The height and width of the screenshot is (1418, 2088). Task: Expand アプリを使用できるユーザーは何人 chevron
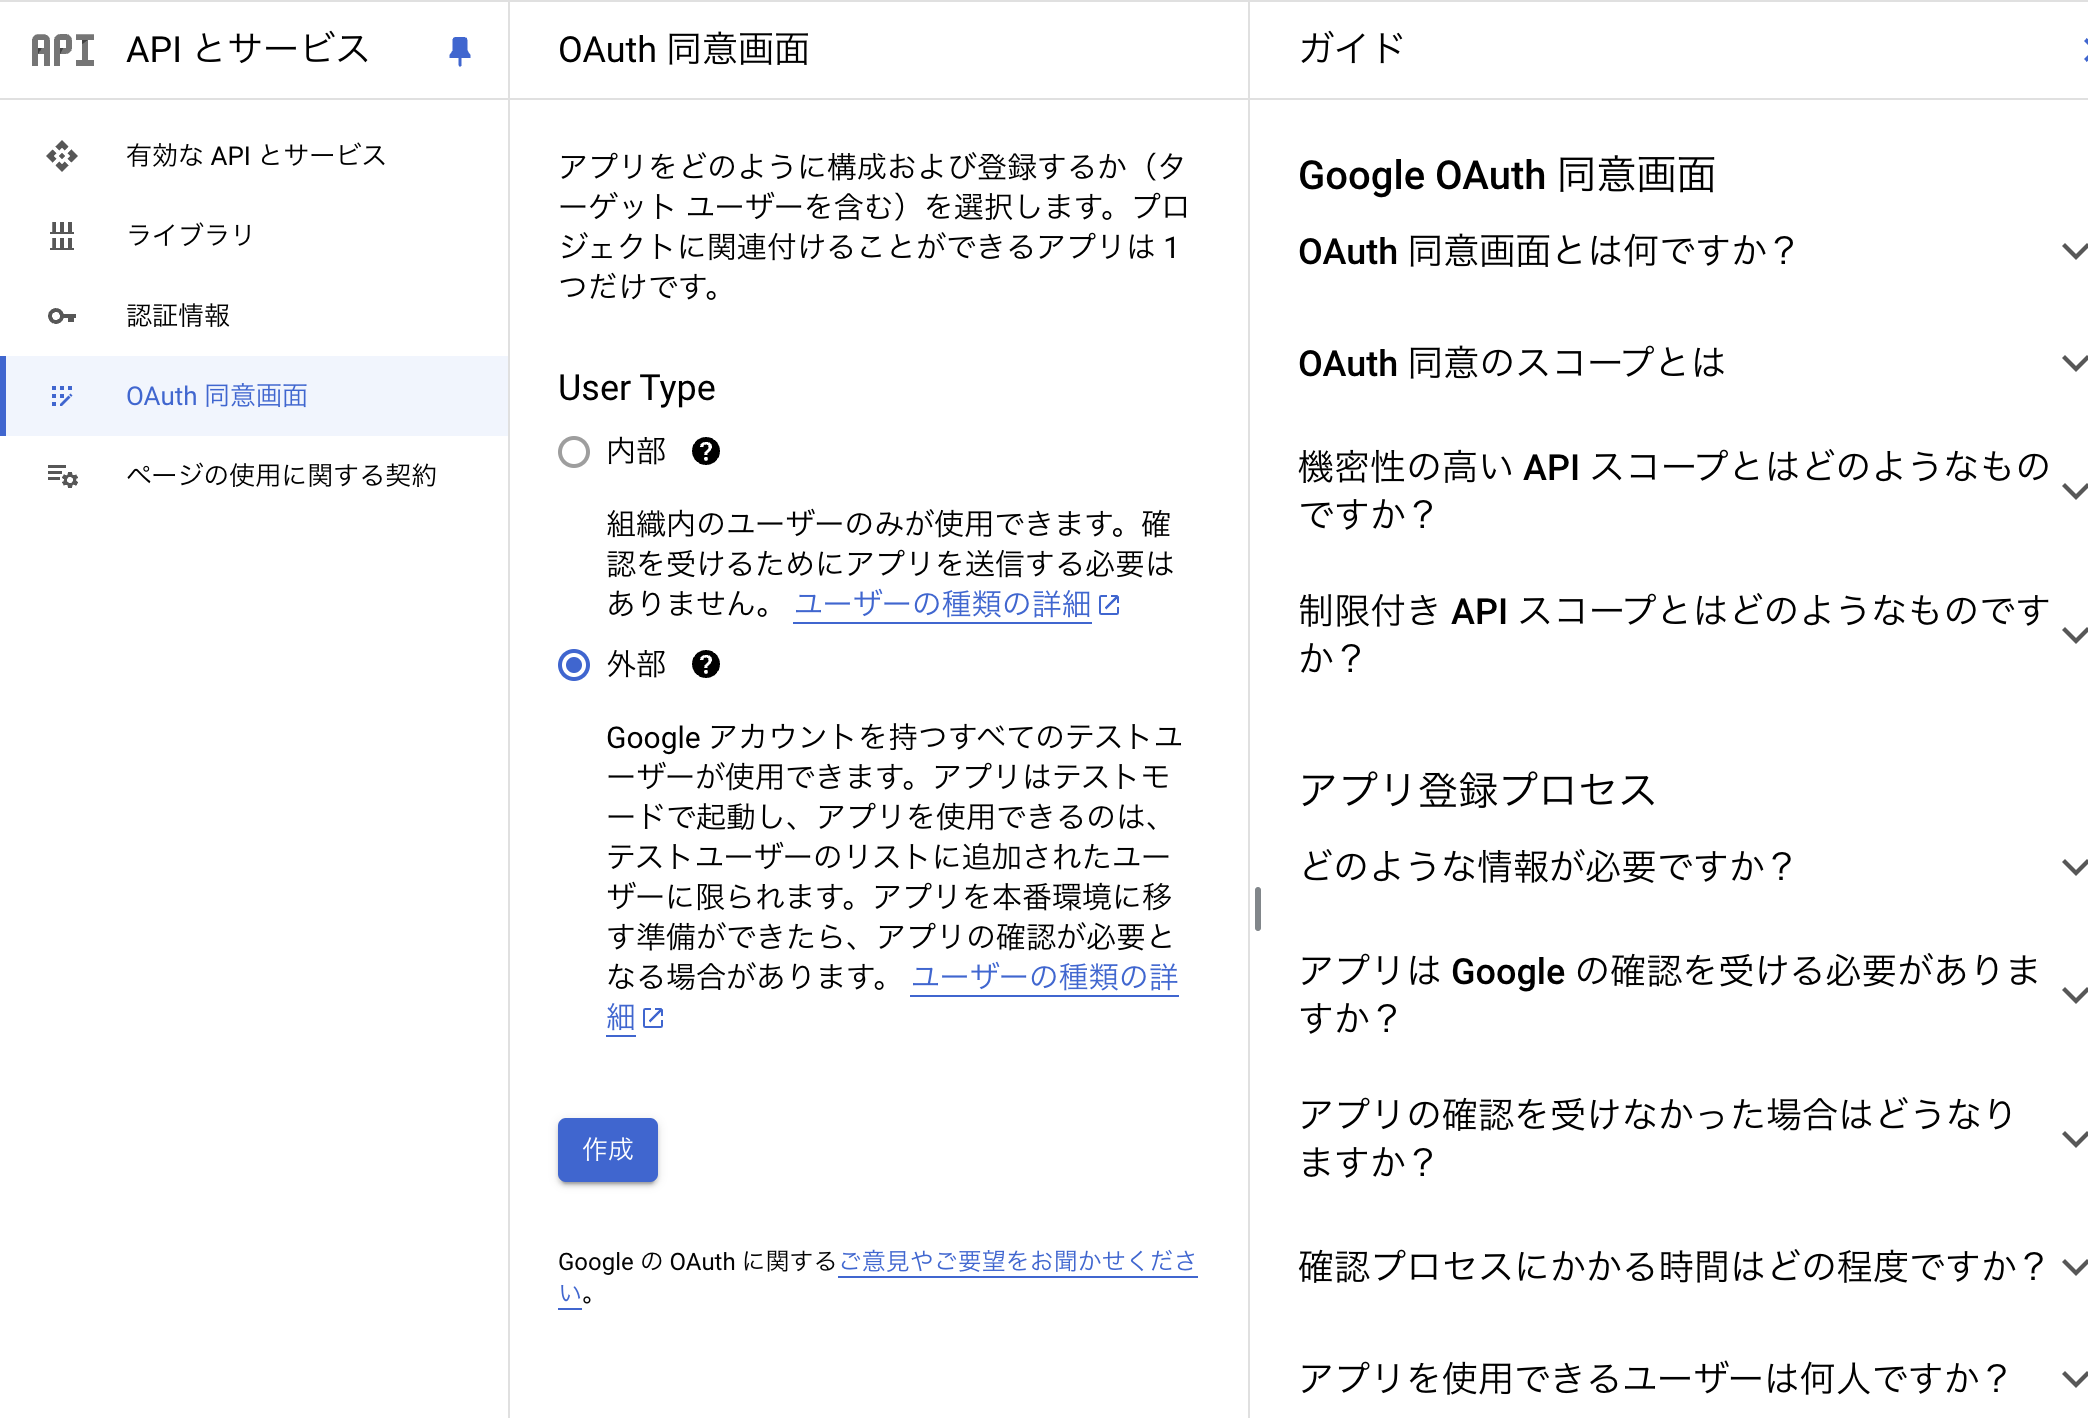pos(2074,1379)
